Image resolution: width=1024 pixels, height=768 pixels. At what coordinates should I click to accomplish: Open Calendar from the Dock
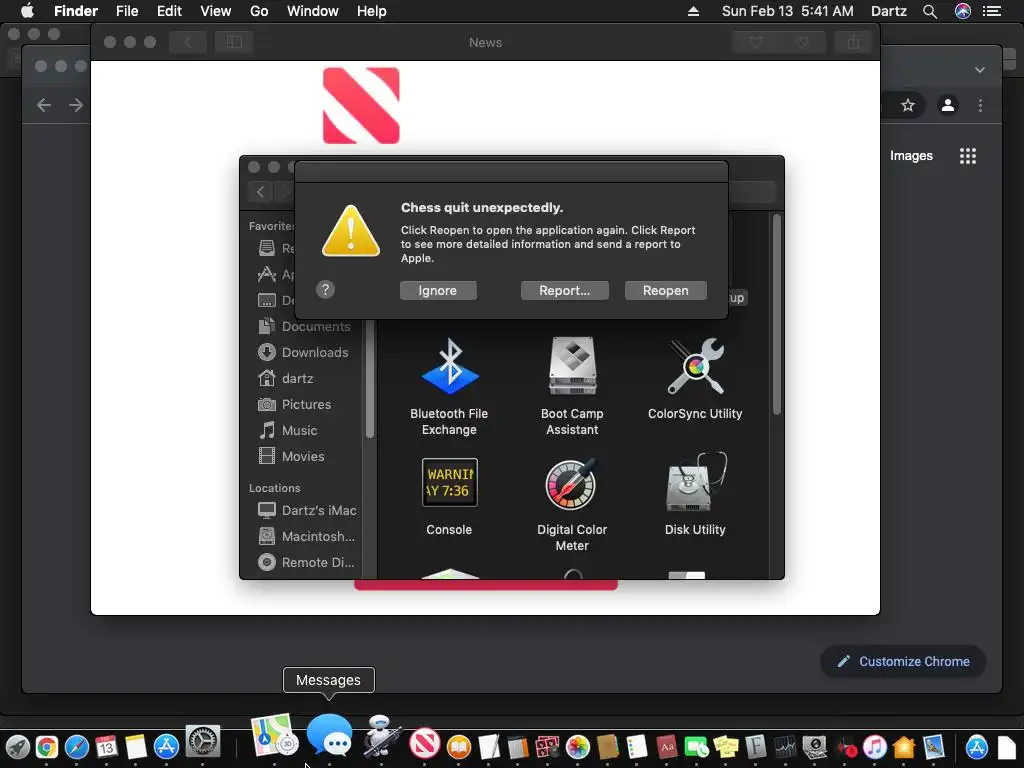106,746
